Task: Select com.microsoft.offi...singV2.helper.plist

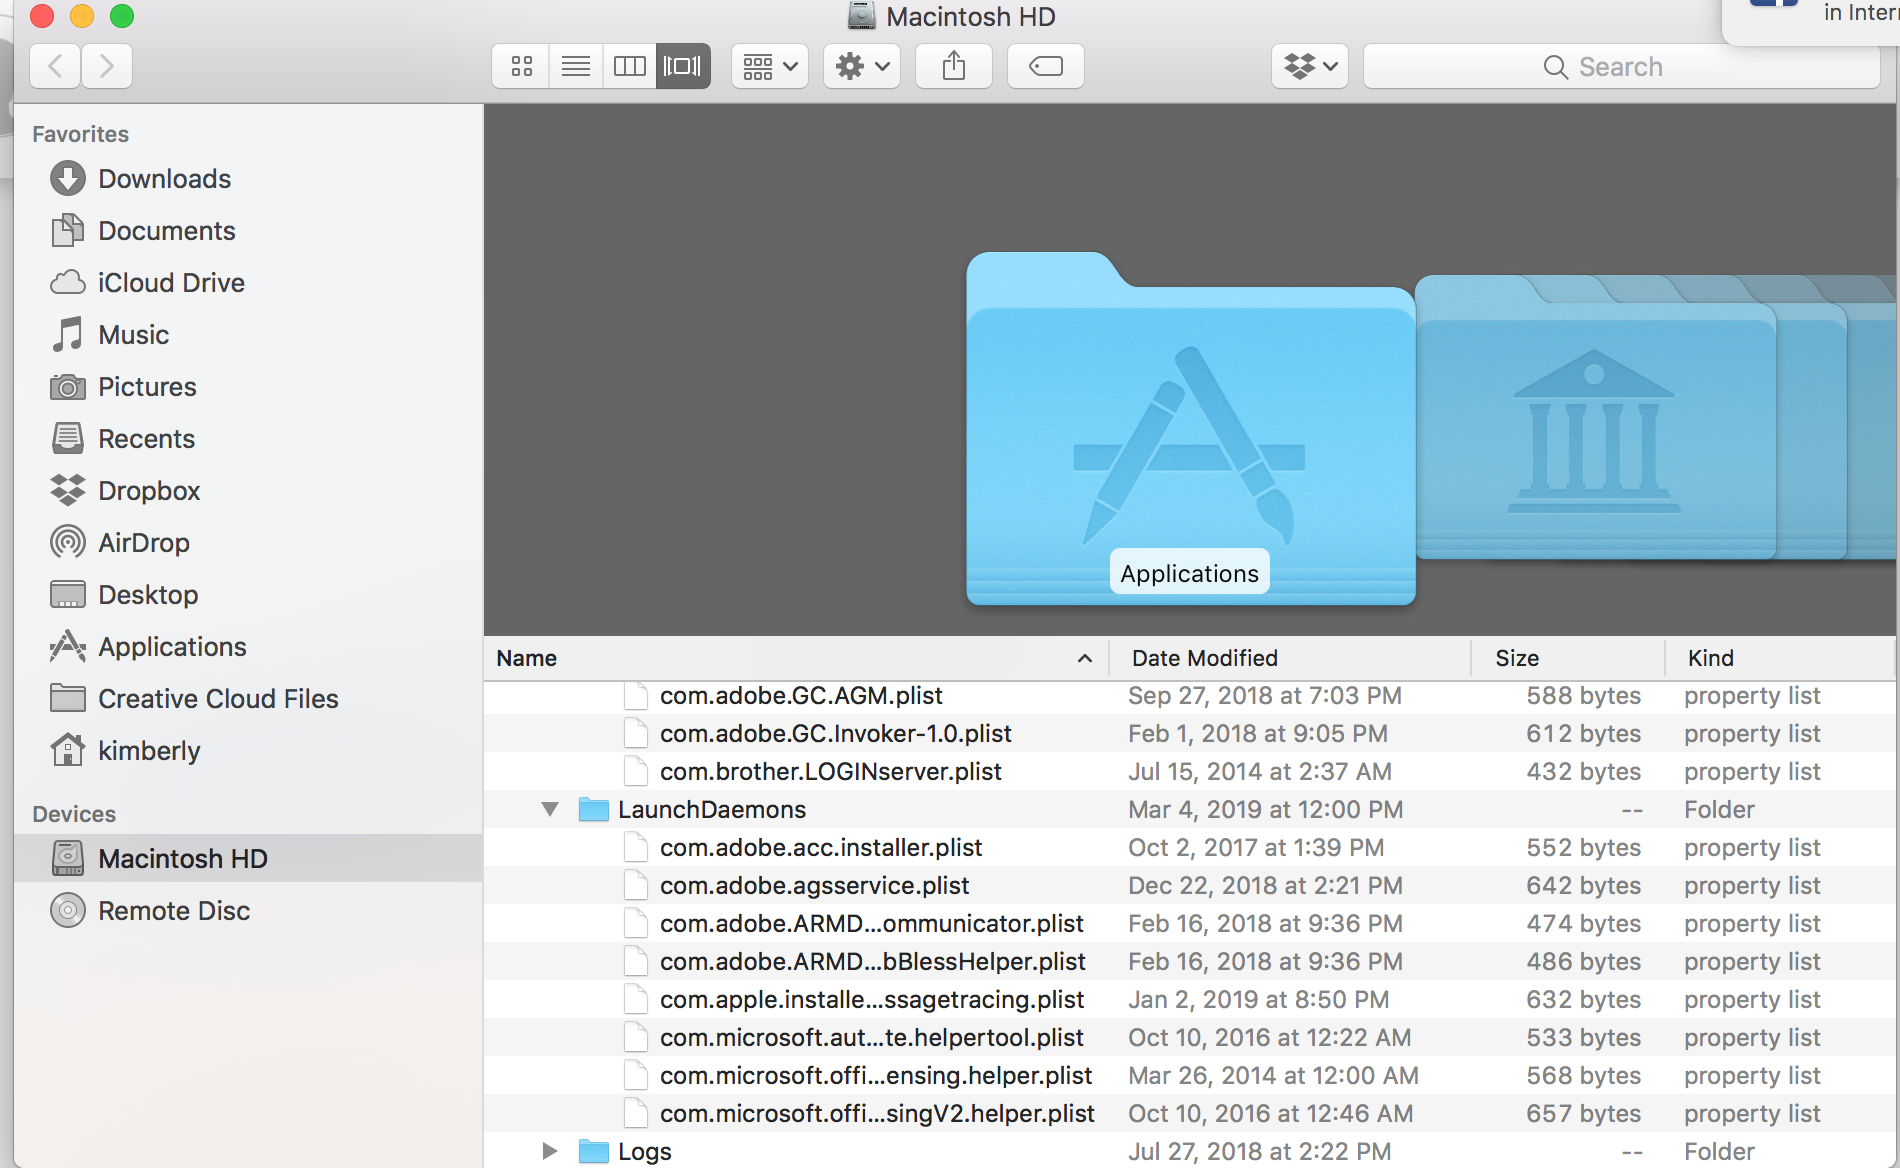Action: coord(1190,1113)
